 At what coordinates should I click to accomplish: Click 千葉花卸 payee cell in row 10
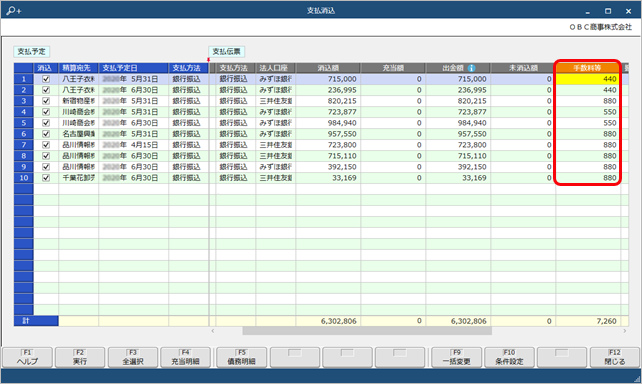tap(79, 178)
